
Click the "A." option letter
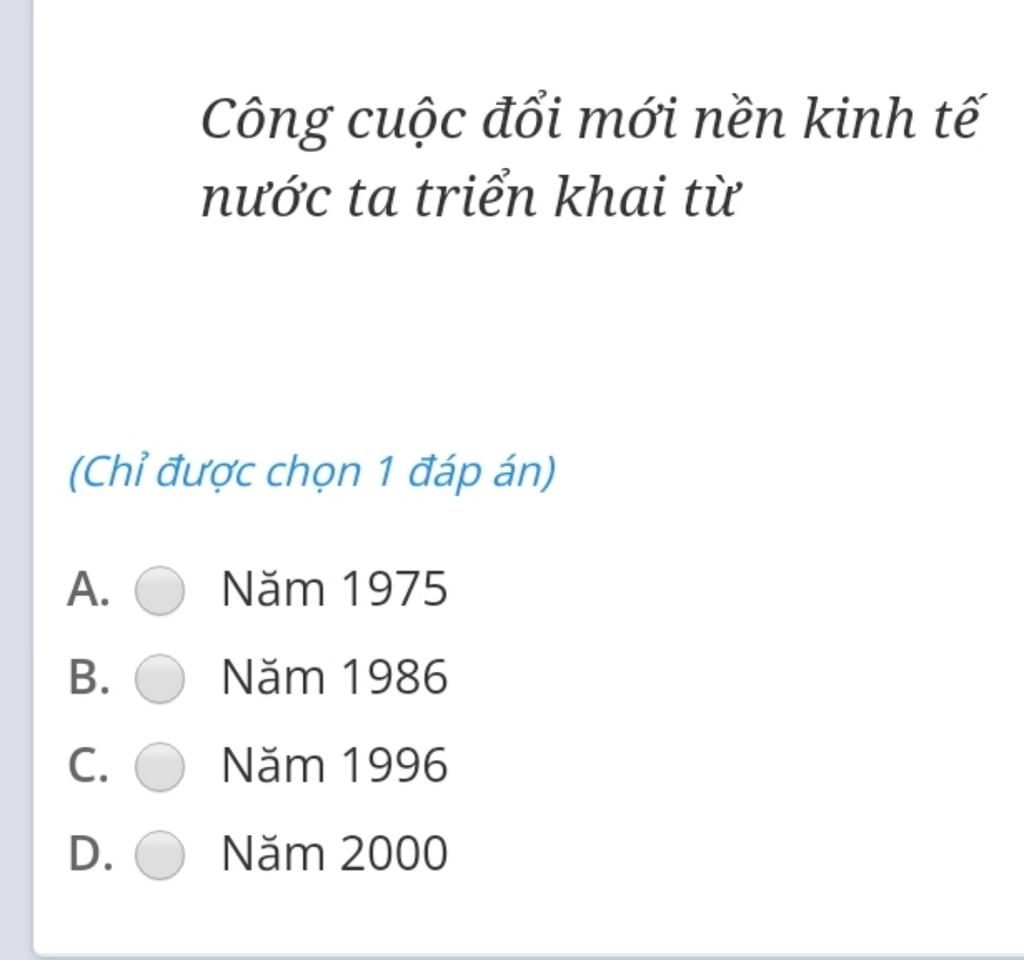[x=88, y=590]
